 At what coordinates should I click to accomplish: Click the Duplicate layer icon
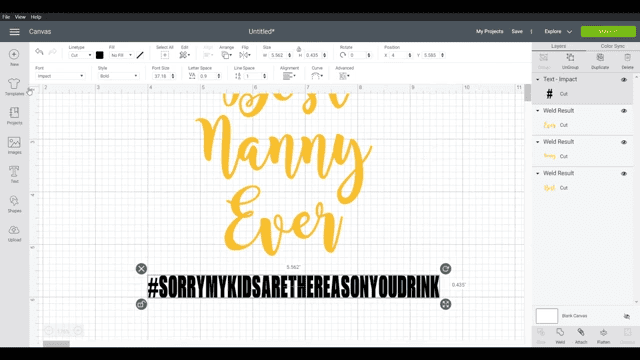(600, 58)
